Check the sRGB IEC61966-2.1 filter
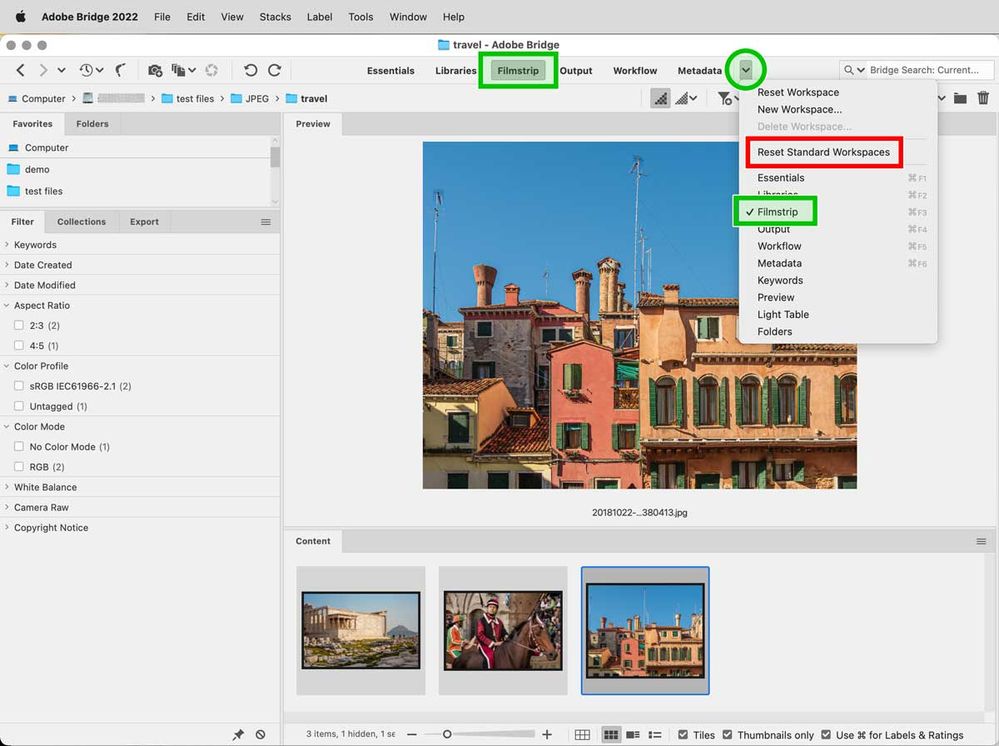This screenshot has width=999, height=746. [x=17, y=386]
